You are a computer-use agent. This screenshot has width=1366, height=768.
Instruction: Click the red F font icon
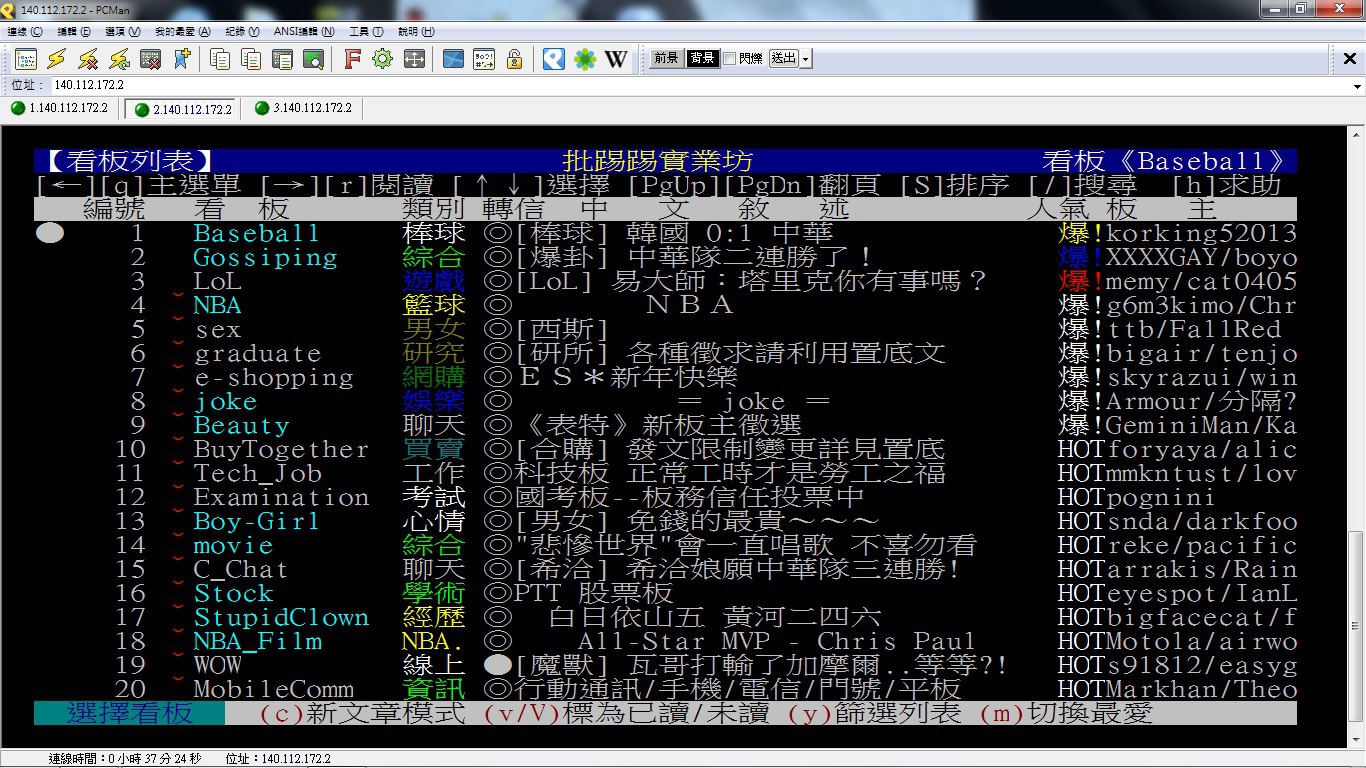click(x=352, y=59)
